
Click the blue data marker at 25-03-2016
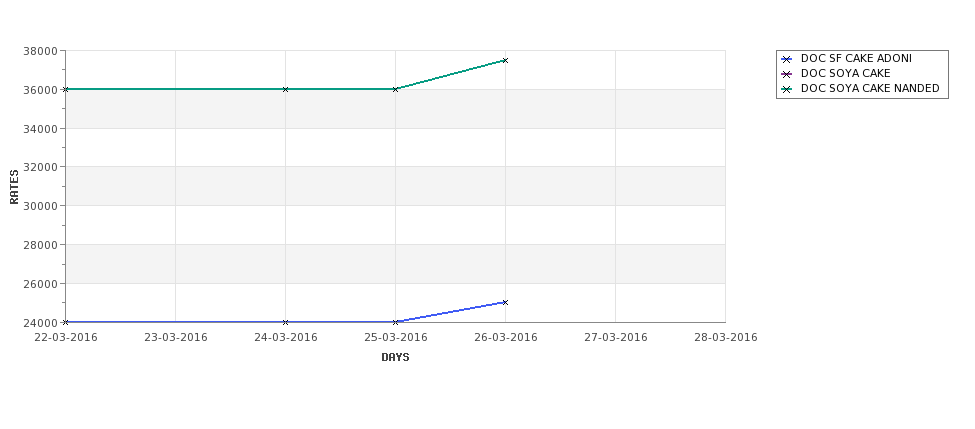tap(395, 322)
